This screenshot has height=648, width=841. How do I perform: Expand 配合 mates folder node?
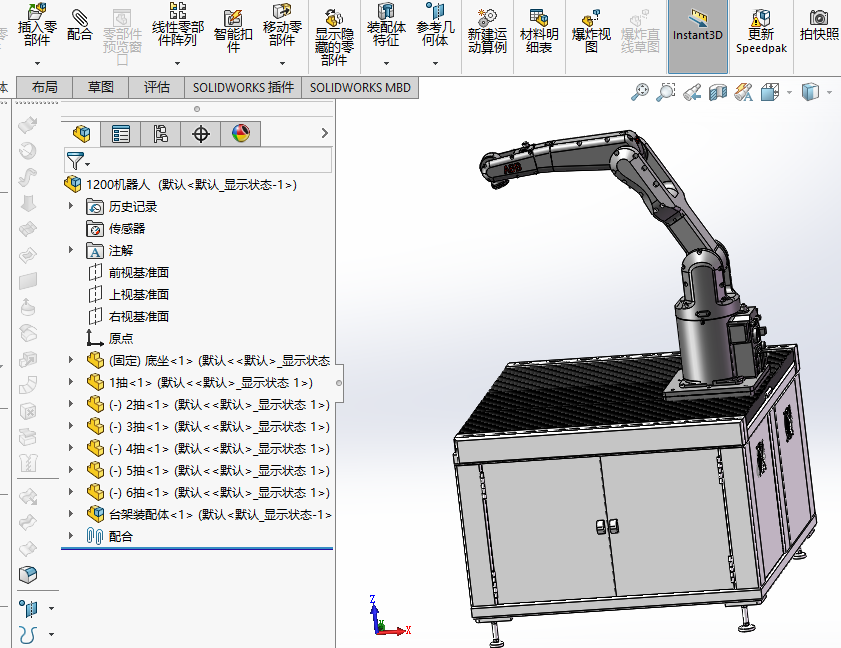tap(70, 536)
